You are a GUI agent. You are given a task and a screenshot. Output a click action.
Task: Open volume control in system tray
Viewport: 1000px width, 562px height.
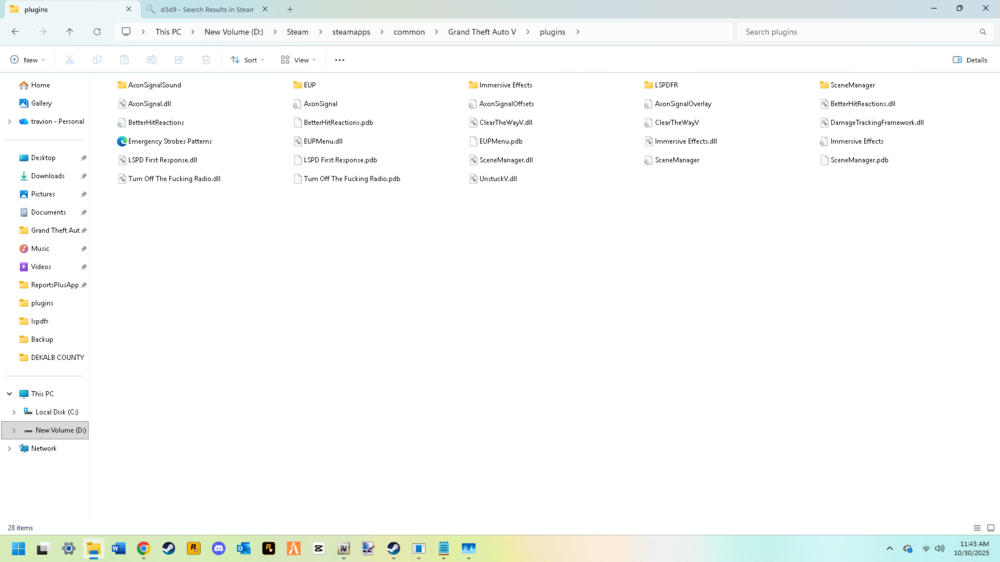pyautogui.click(x=939, y=549)
